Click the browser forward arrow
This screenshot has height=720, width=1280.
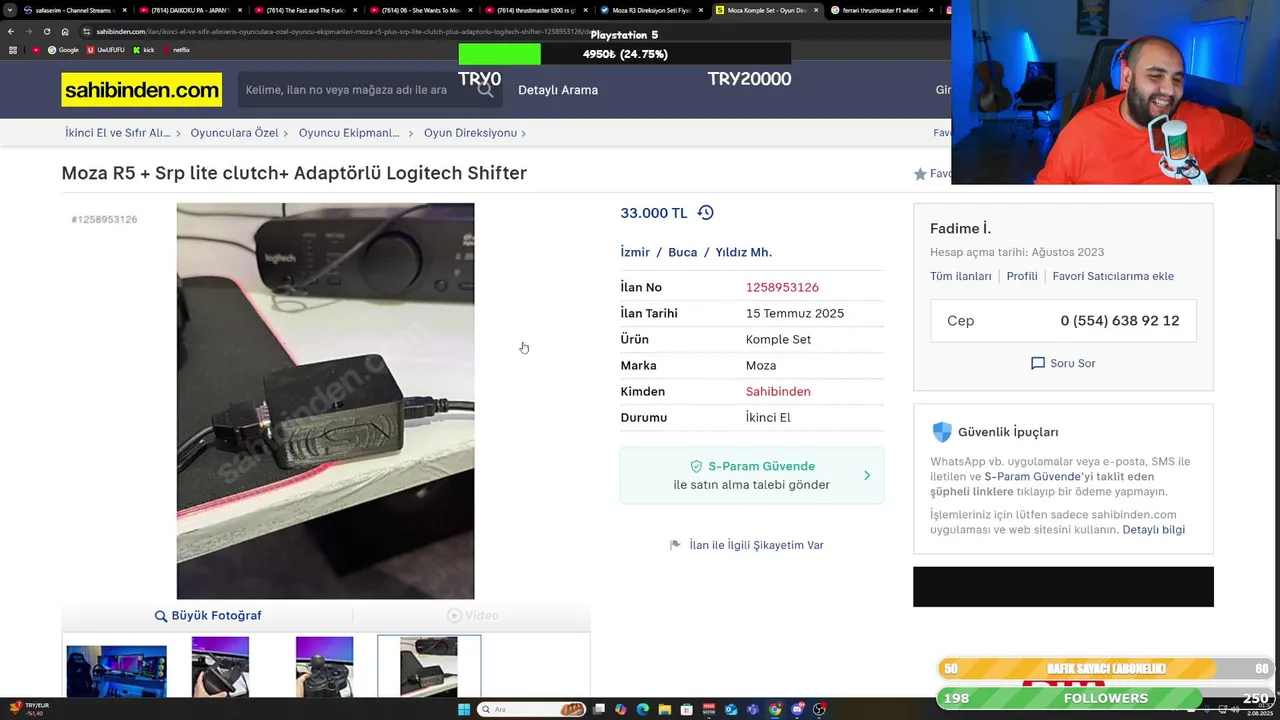[x=28, y=31]
